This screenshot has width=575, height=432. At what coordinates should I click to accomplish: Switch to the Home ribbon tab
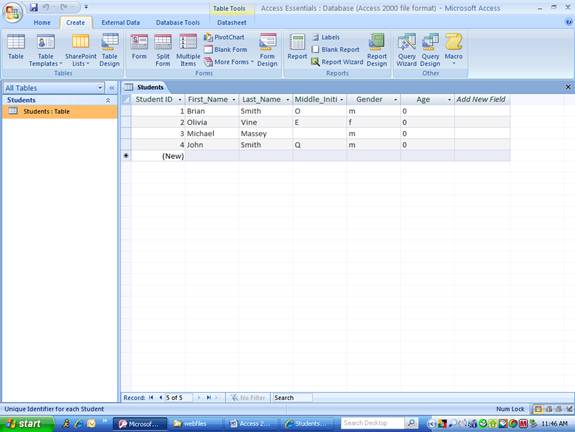coord(42,23)
